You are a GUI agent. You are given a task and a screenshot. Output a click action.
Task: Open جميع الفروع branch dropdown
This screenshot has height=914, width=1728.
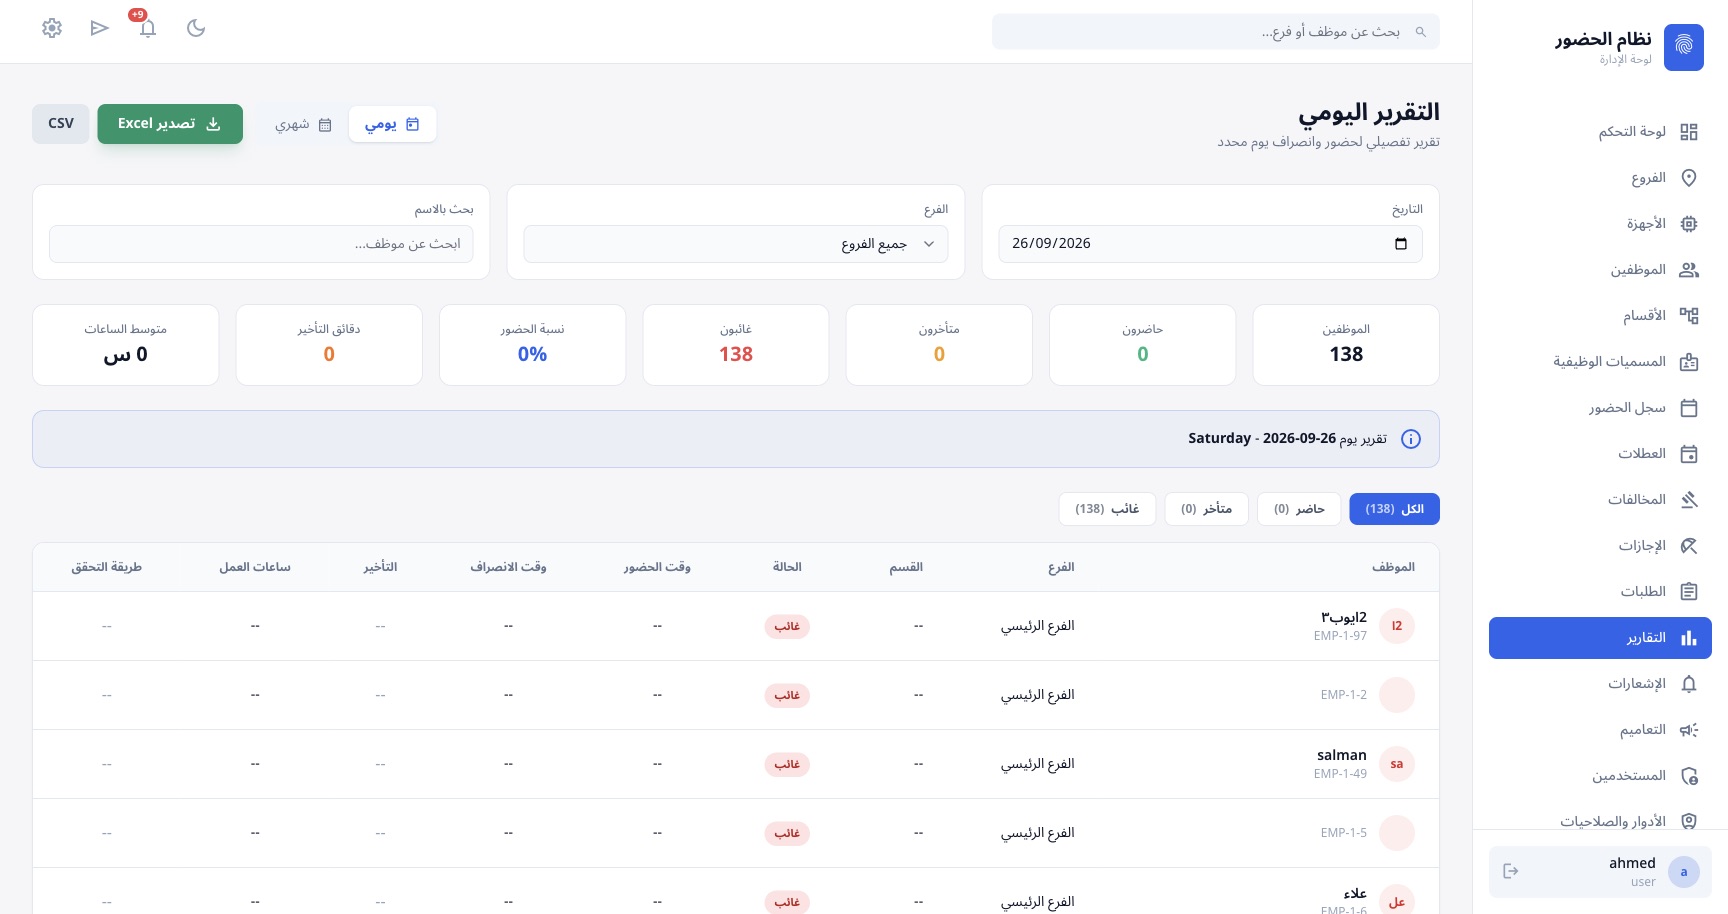(736, 244)
